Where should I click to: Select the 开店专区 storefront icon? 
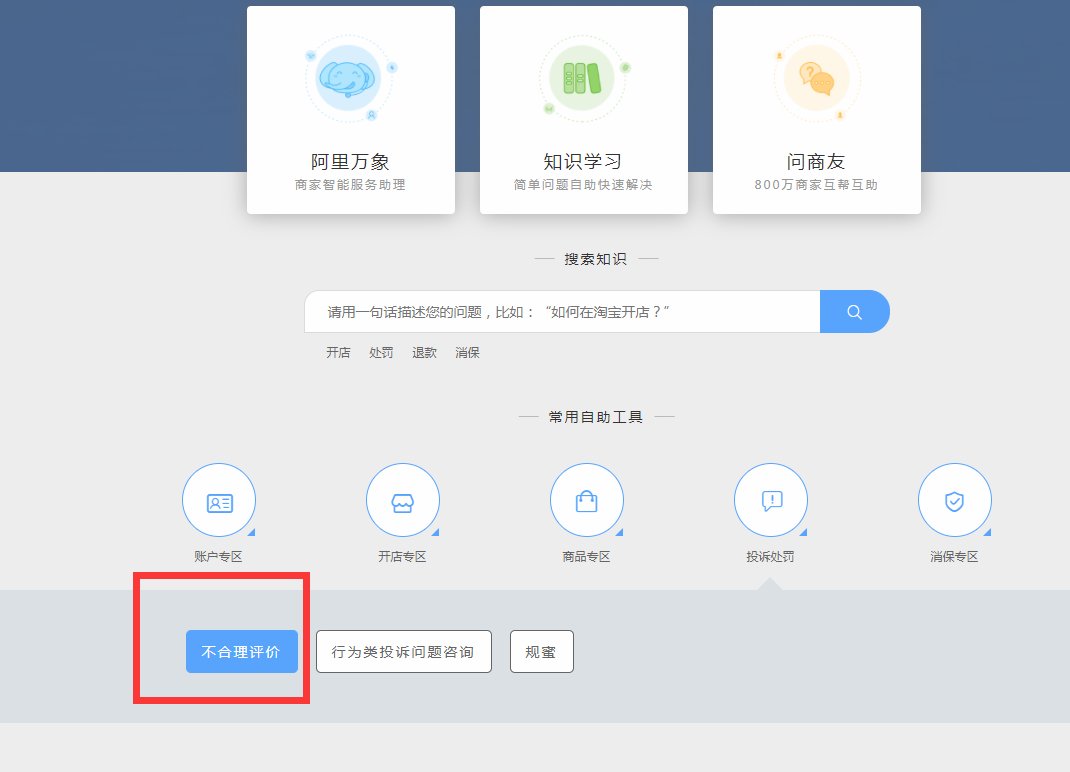click(402, 500)
